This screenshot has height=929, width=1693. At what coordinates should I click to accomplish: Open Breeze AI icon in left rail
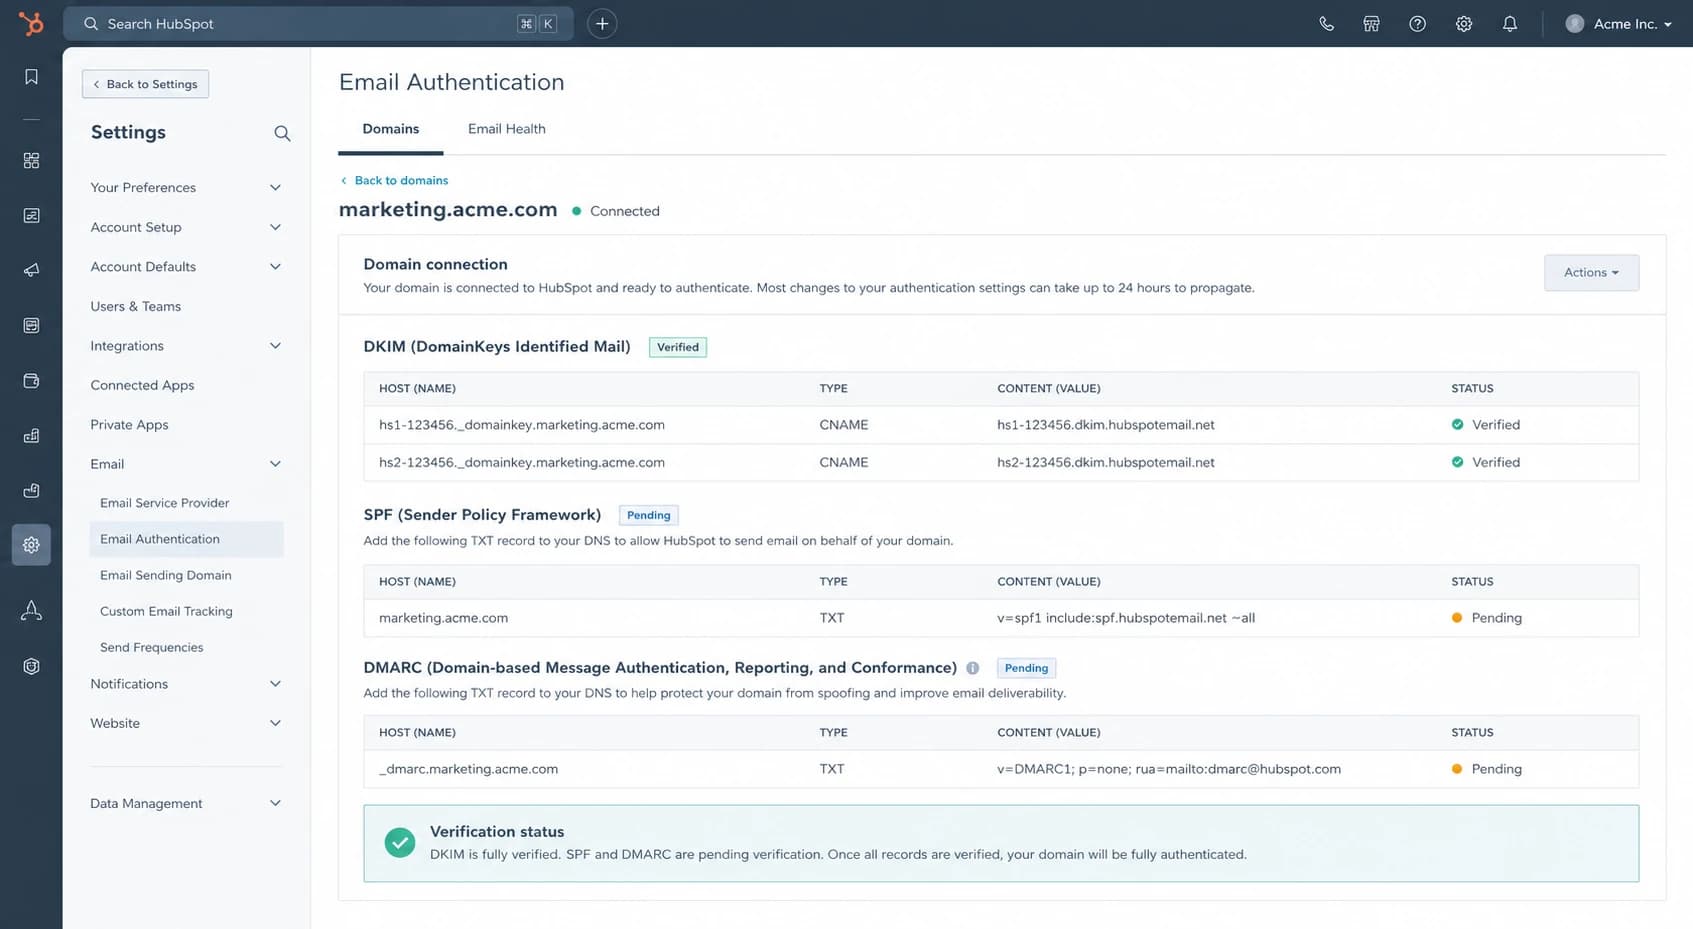(31, 610)
